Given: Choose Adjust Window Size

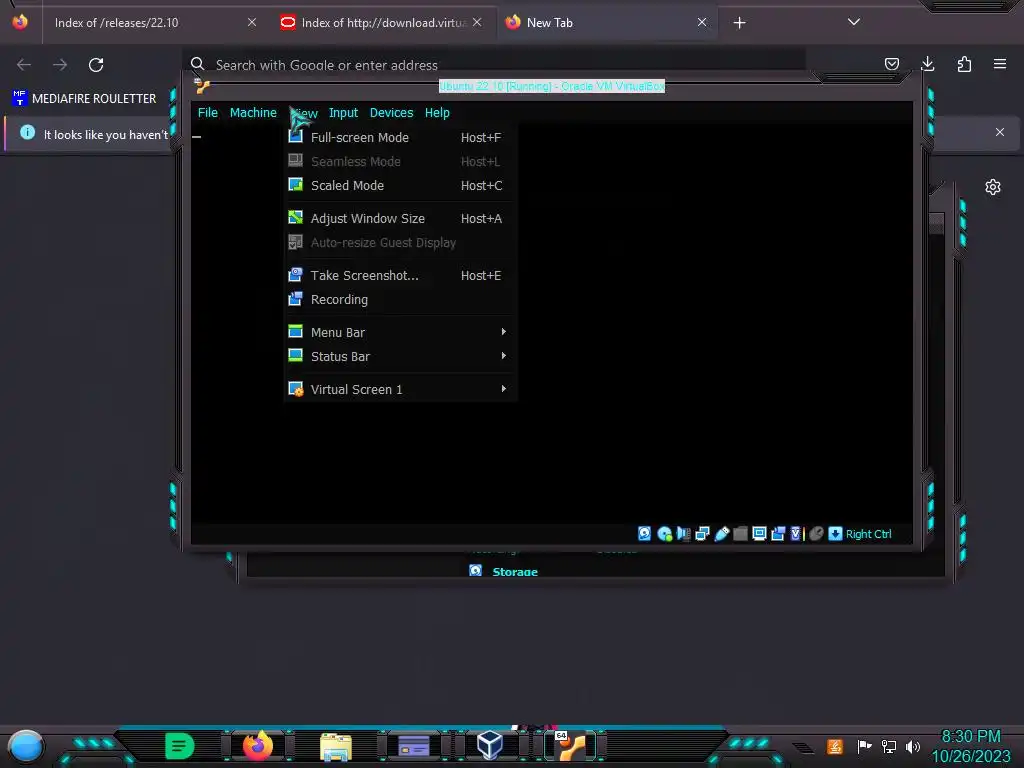Looking at the screenshot, I should 400,218.
